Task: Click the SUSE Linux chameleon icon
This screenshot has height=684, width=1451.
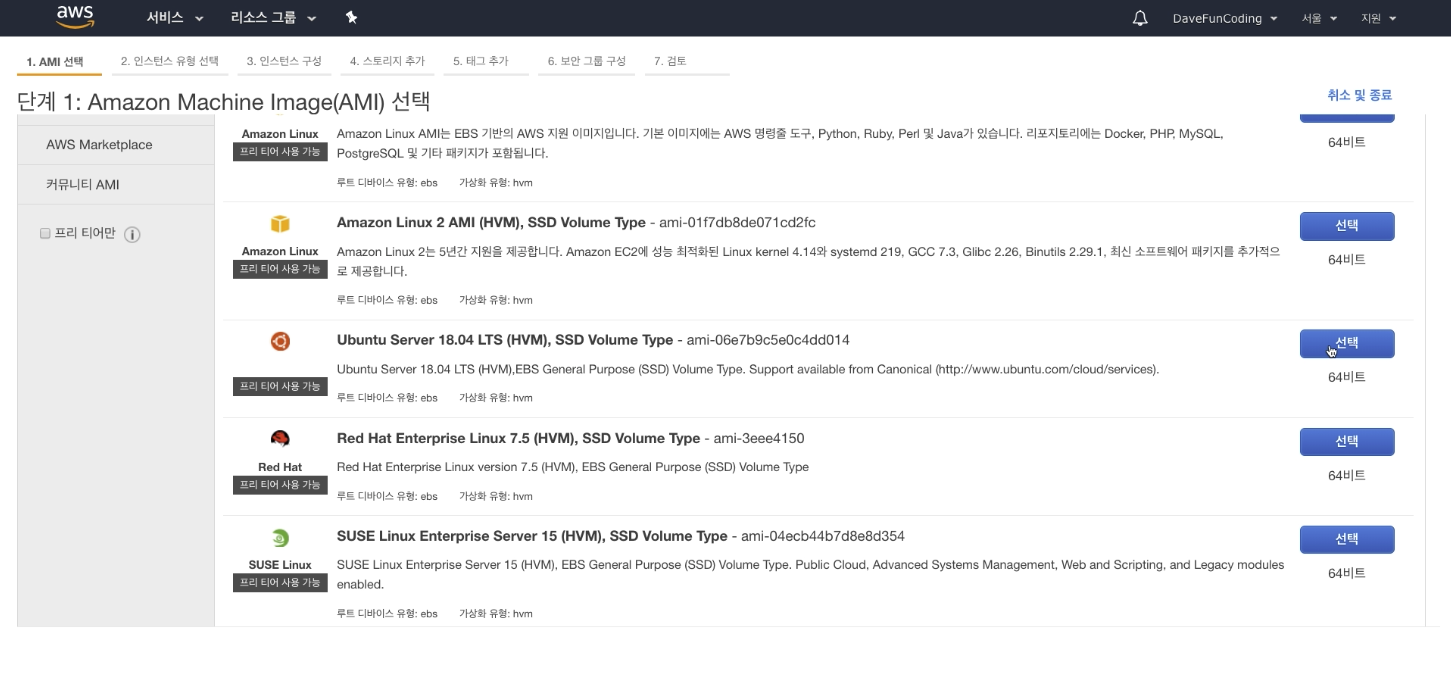Action: pyautogui.click(x=280, y=538)
